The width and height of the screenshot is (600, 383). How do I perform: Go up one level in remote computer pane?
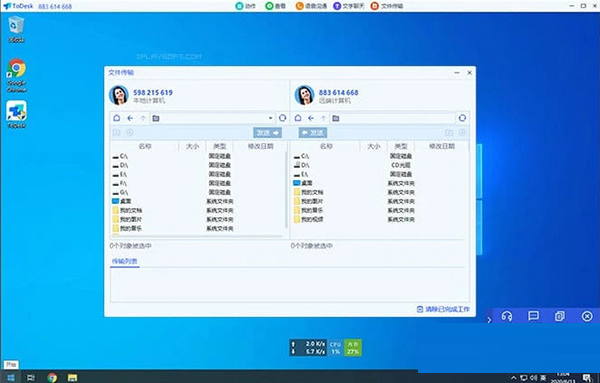coord(324,118)
